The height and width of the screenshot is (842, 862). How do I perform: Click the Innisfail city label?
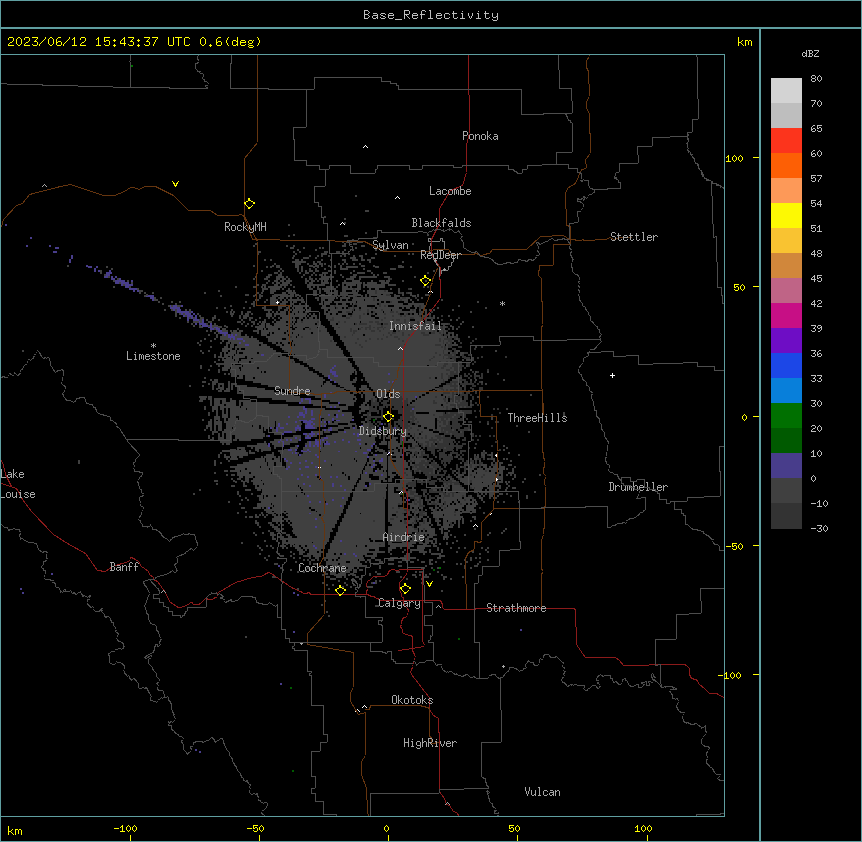tap(415, 326)
